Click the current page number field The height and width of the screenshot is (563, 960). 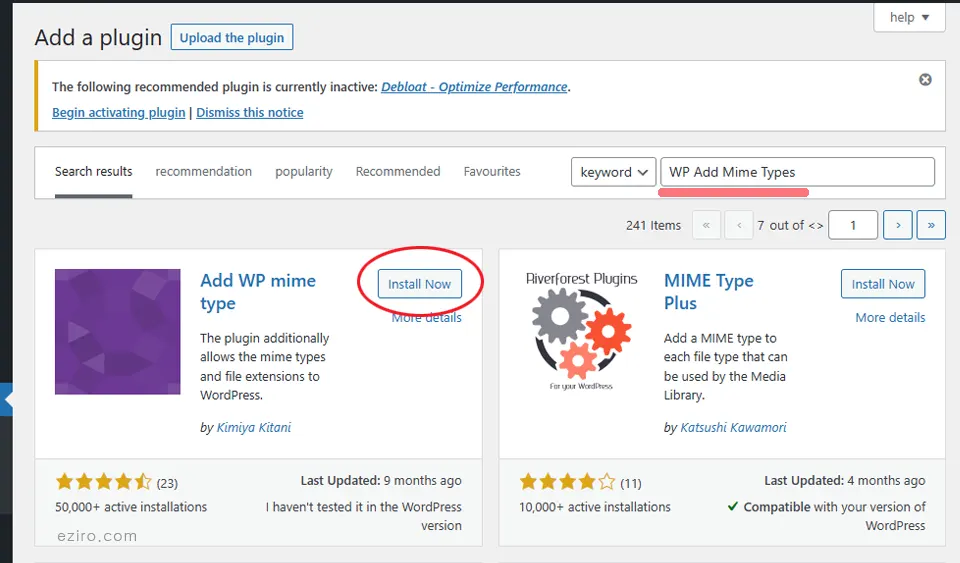853,225
